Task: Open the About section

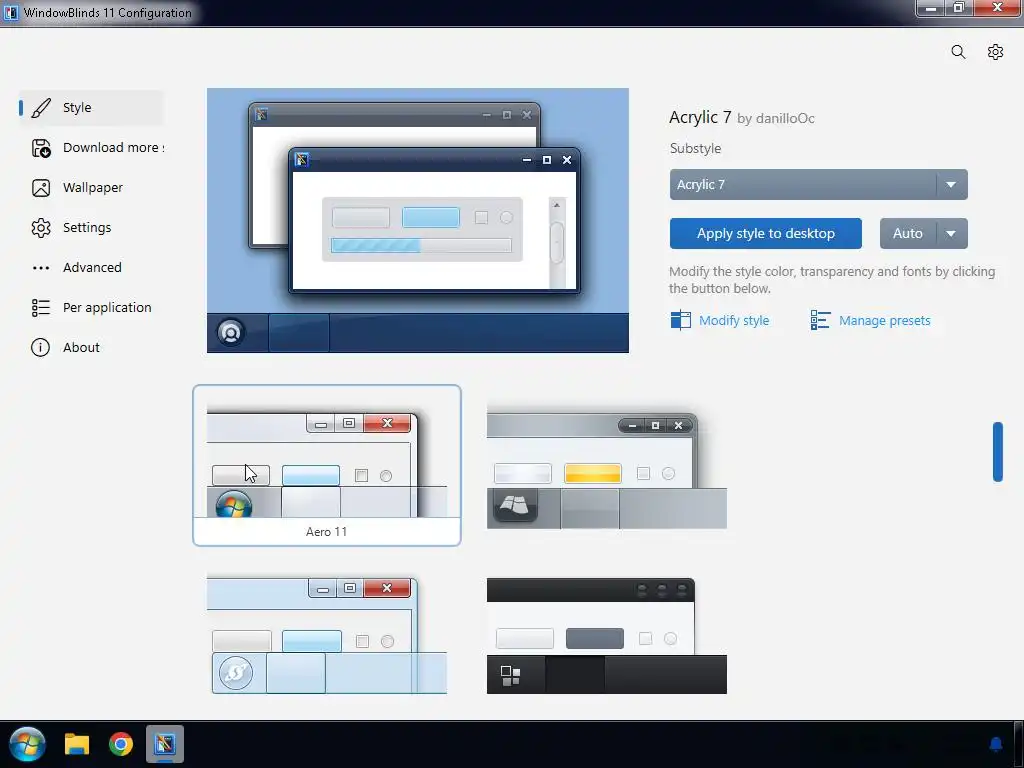Action: click(x=91, y=347)
